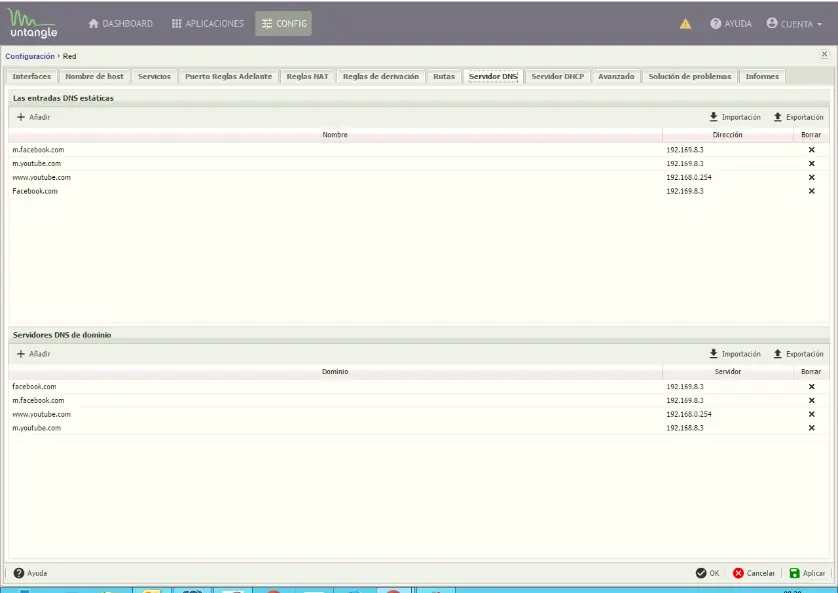This screenshot has width=838, height=593.
Task: Sort domain servers by Servidor column
Action: tap(727, 371)
